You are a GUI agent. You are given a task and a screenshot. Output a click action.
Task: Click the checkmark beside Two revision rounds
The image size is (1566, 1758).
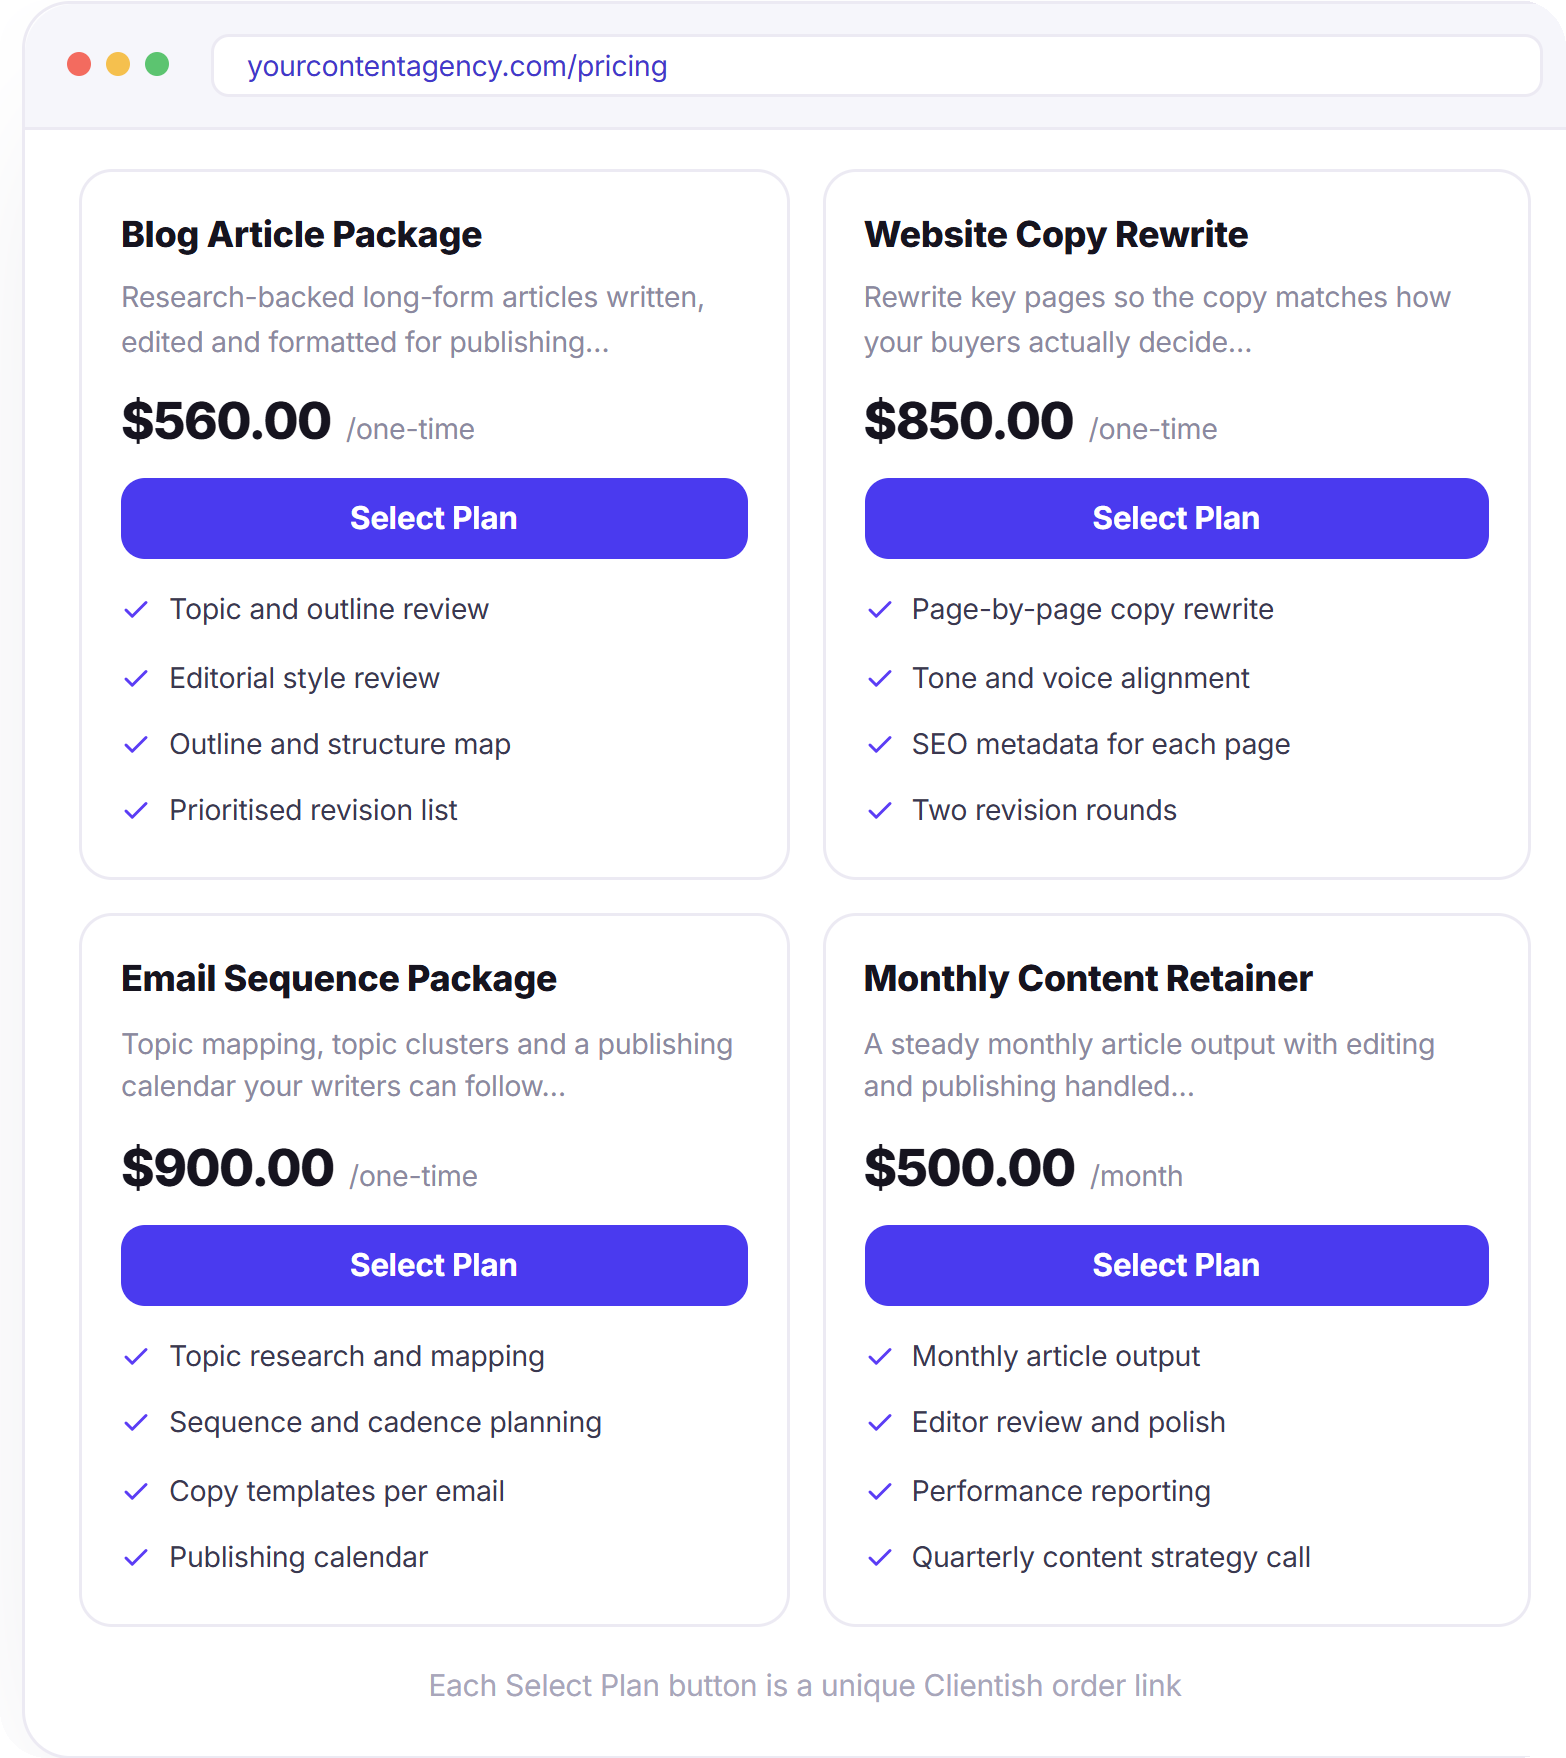click(x=879, y=811)
